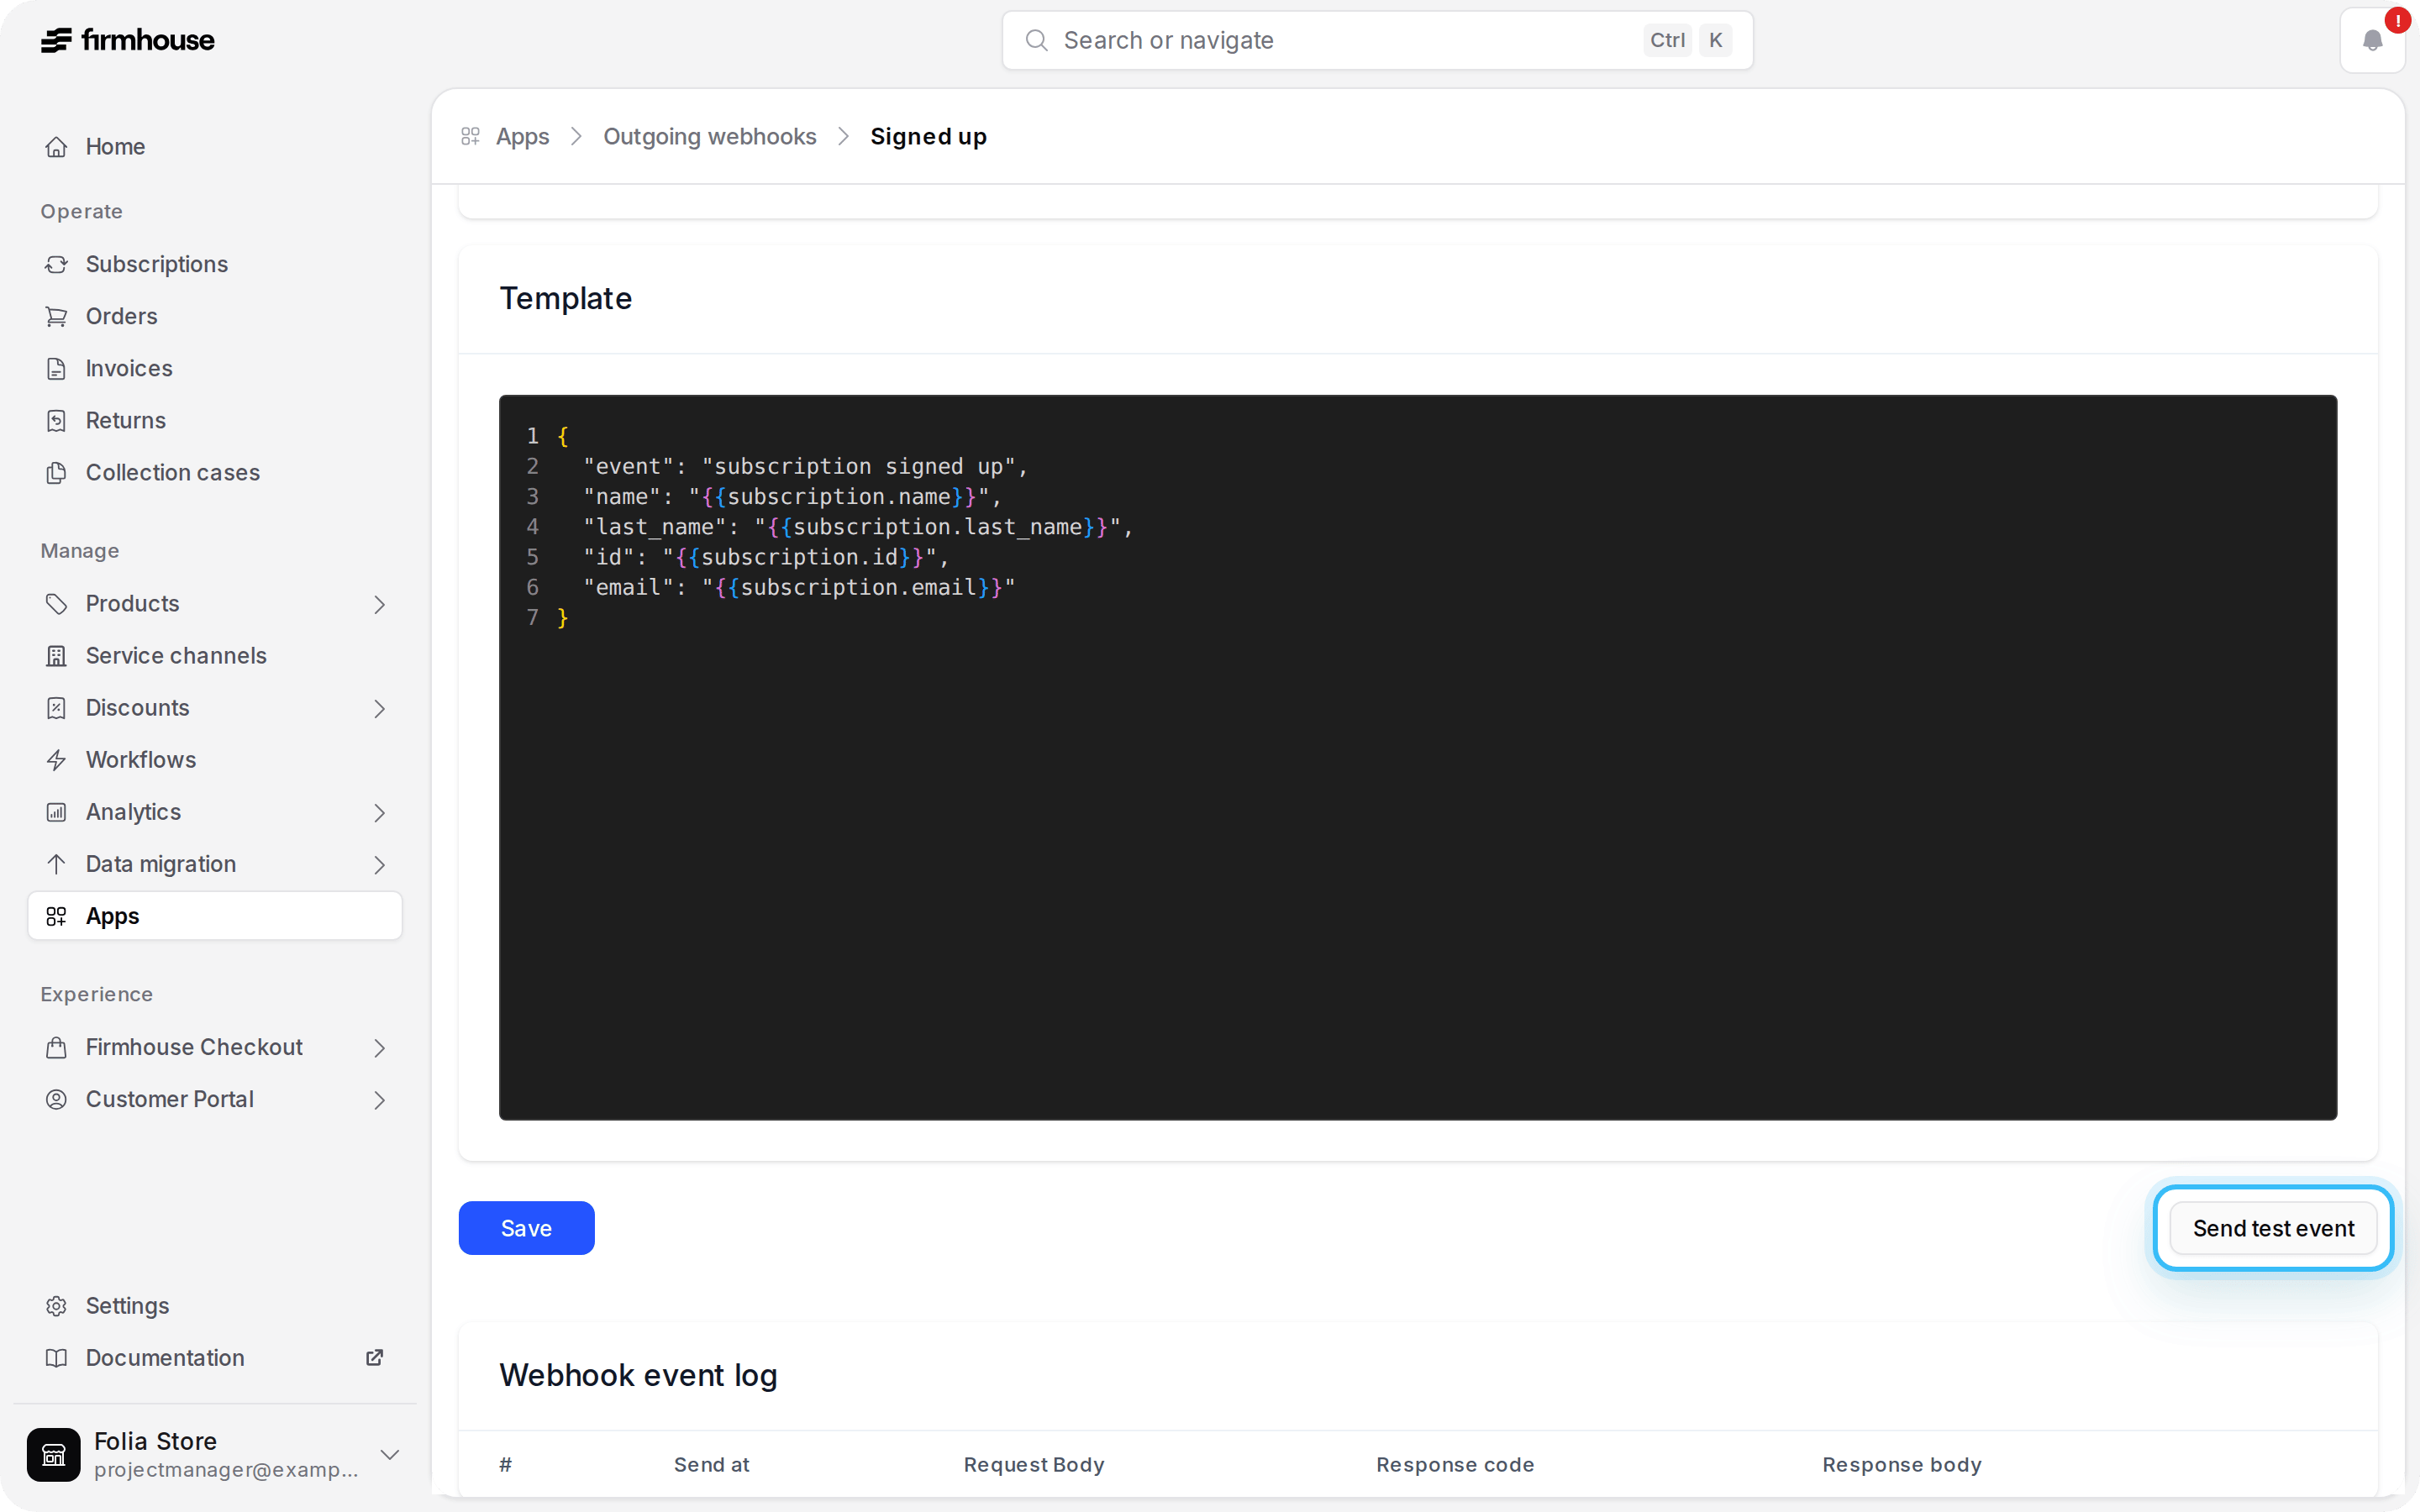Click the Settings gear icon

[57, 1306]
